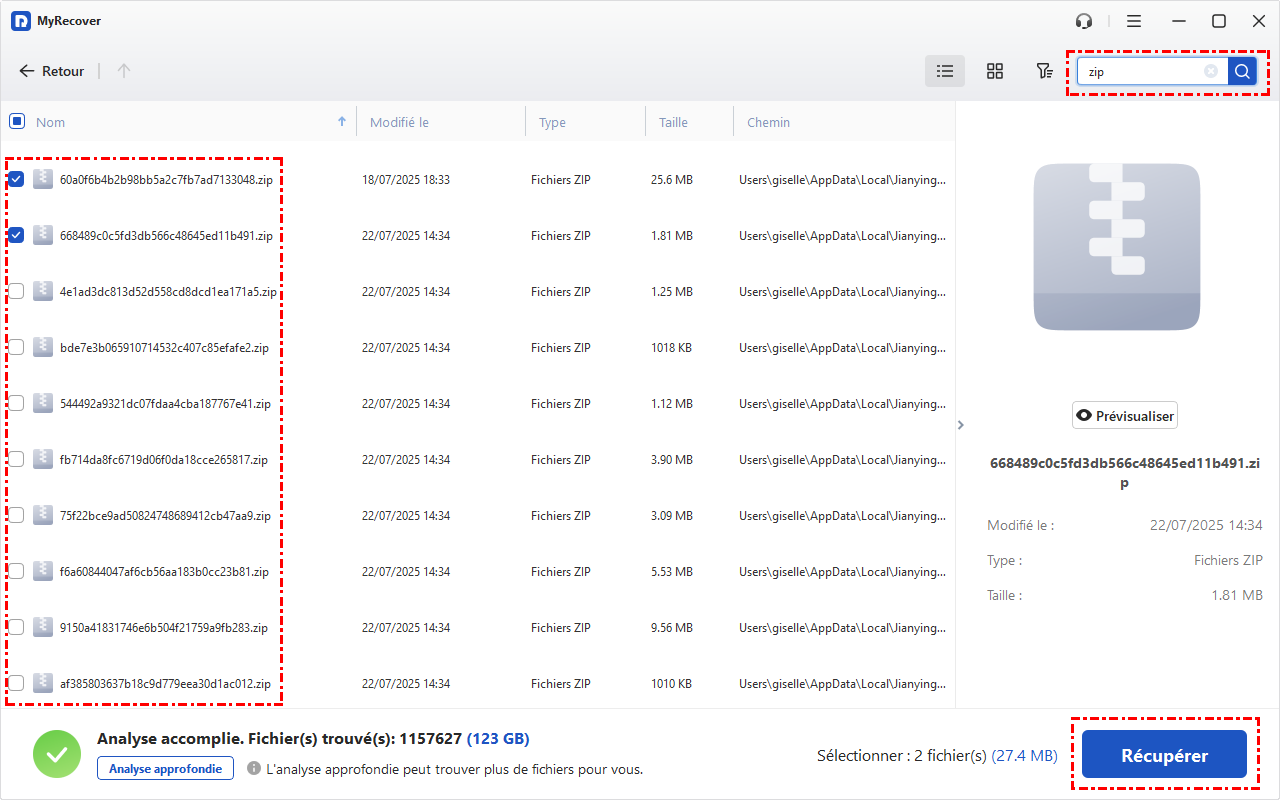
Task: Click the search magnifier button
Action: (1242, 71)
